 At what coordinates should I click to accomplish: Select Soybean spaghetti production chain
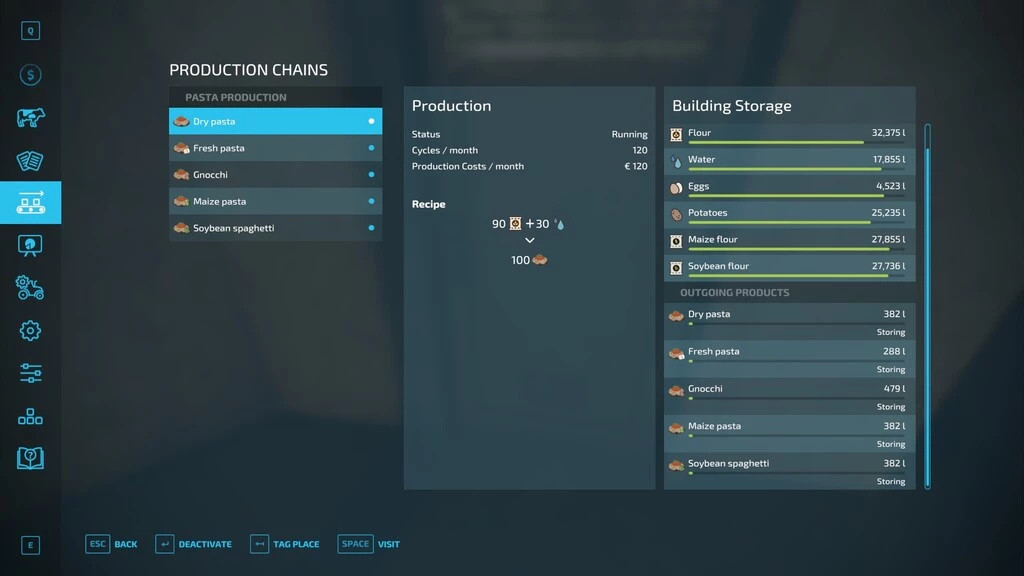[276, 228]
